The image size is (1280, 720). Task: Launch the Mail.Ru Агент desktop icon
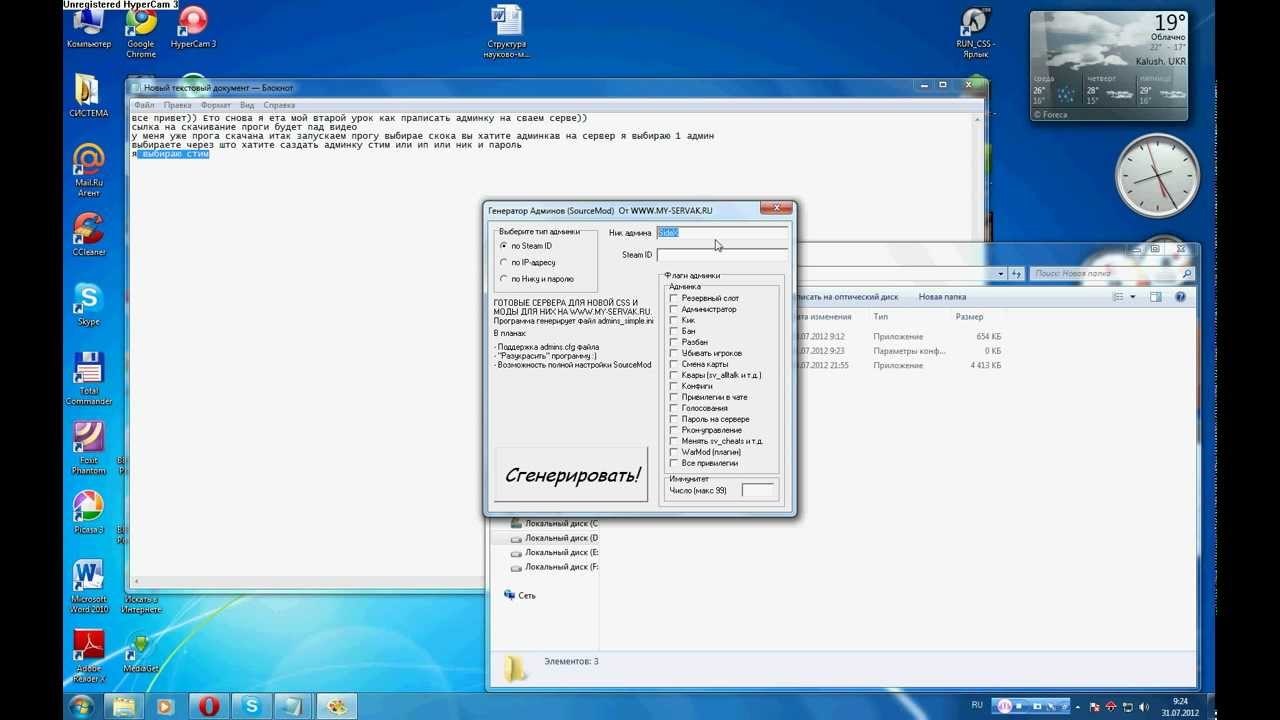pyautogui.click(x=88, y=171)
